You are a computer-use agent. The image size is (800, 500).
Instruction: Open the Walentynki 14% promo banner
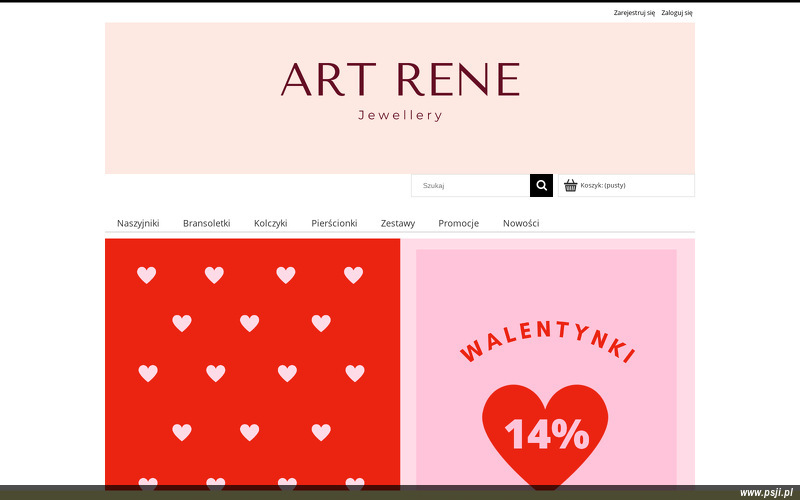[x=547, y=364]
